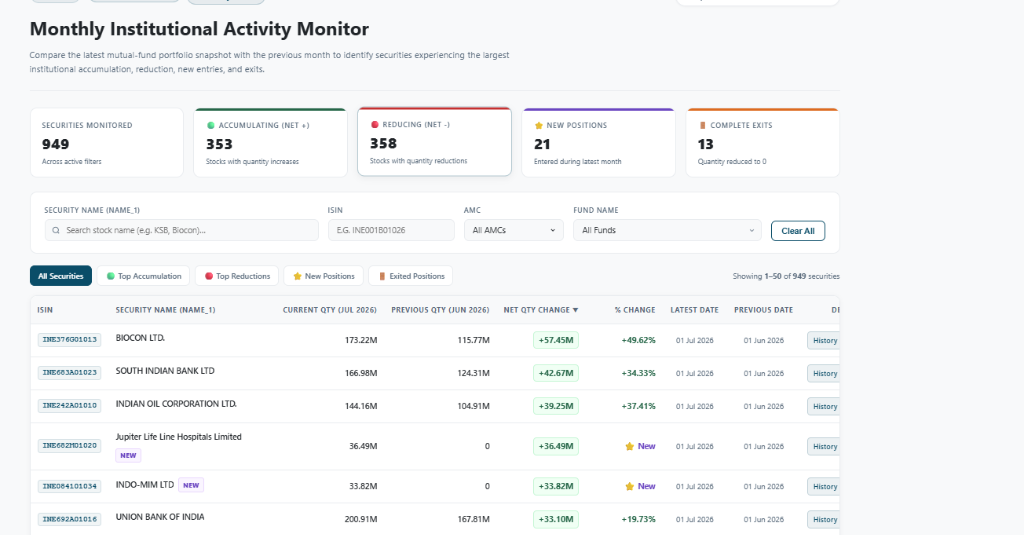Sort by % Change column header

[634, 310]
